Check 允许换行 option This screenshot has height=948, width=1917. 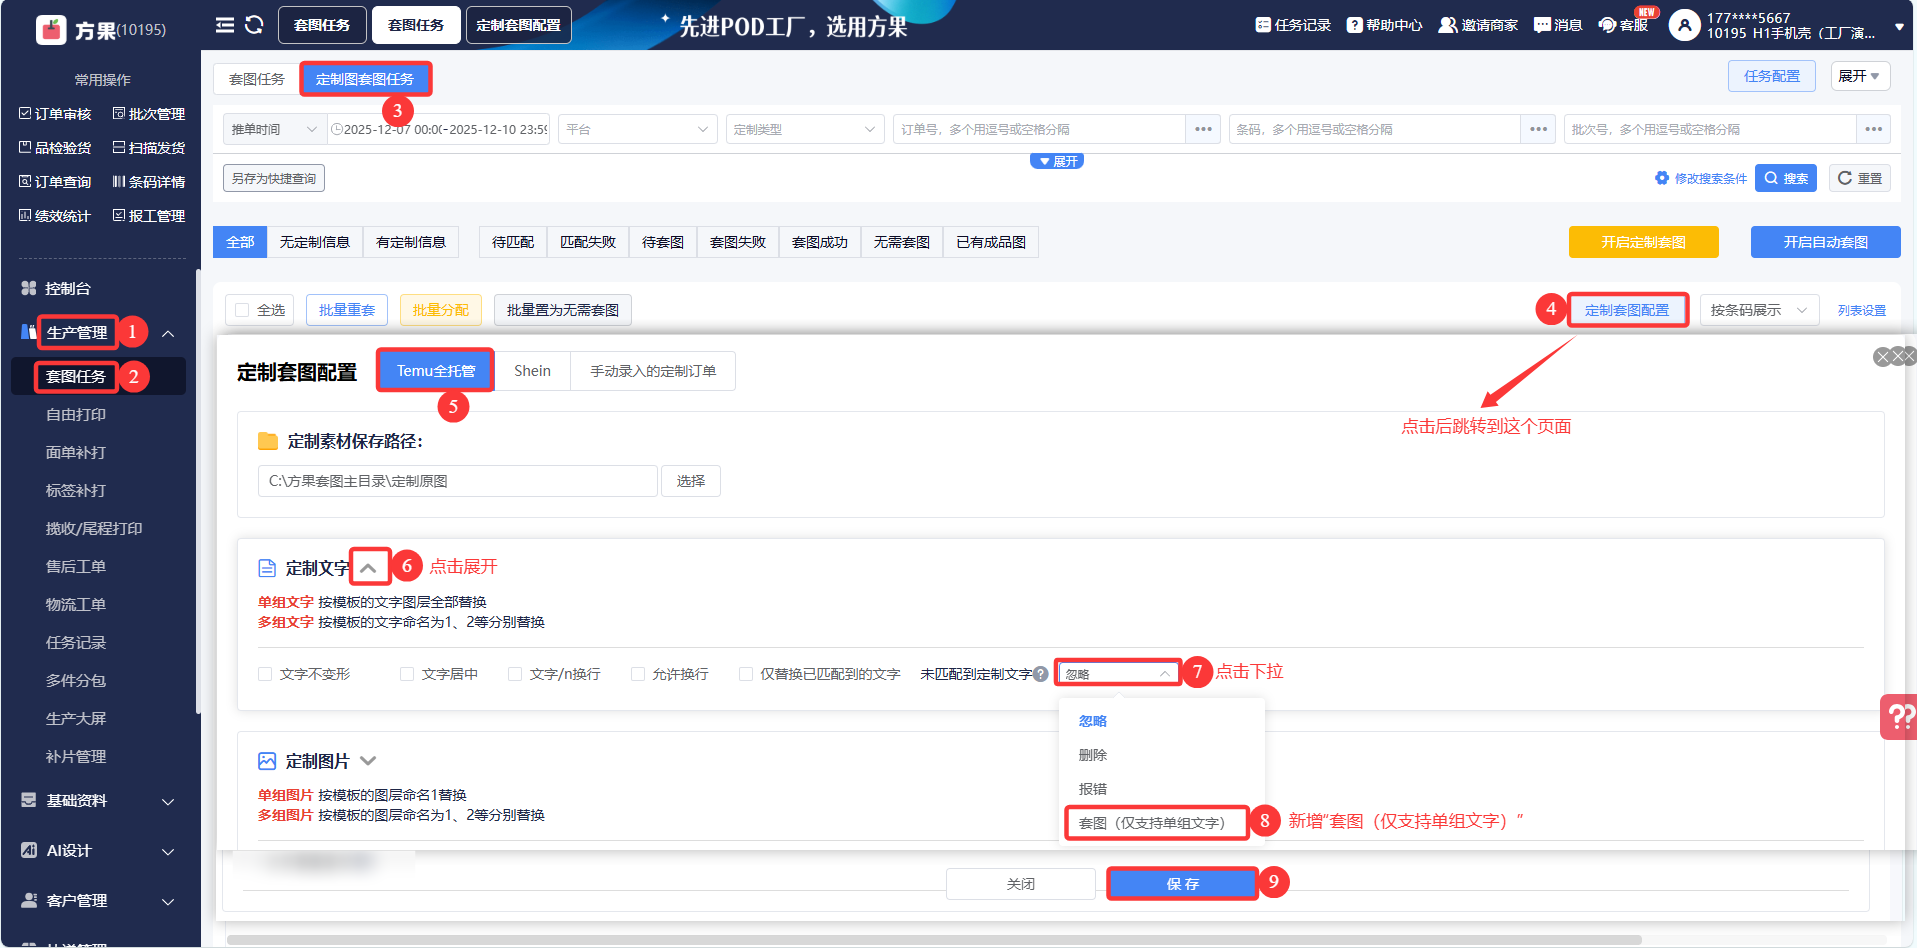(x=638, y=674)
